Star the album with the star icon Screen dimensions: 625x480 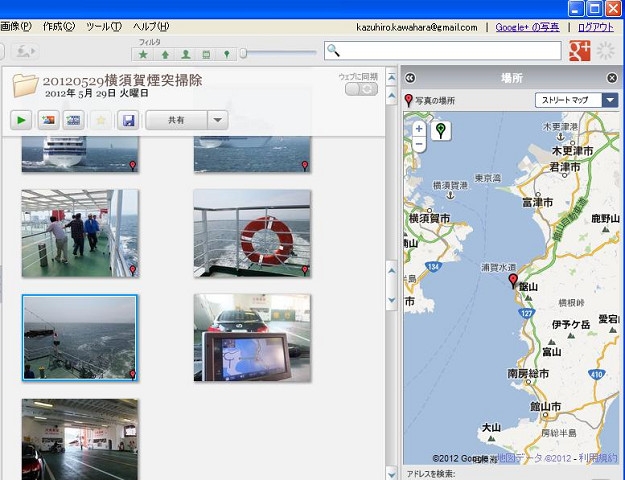click(100, 120)
